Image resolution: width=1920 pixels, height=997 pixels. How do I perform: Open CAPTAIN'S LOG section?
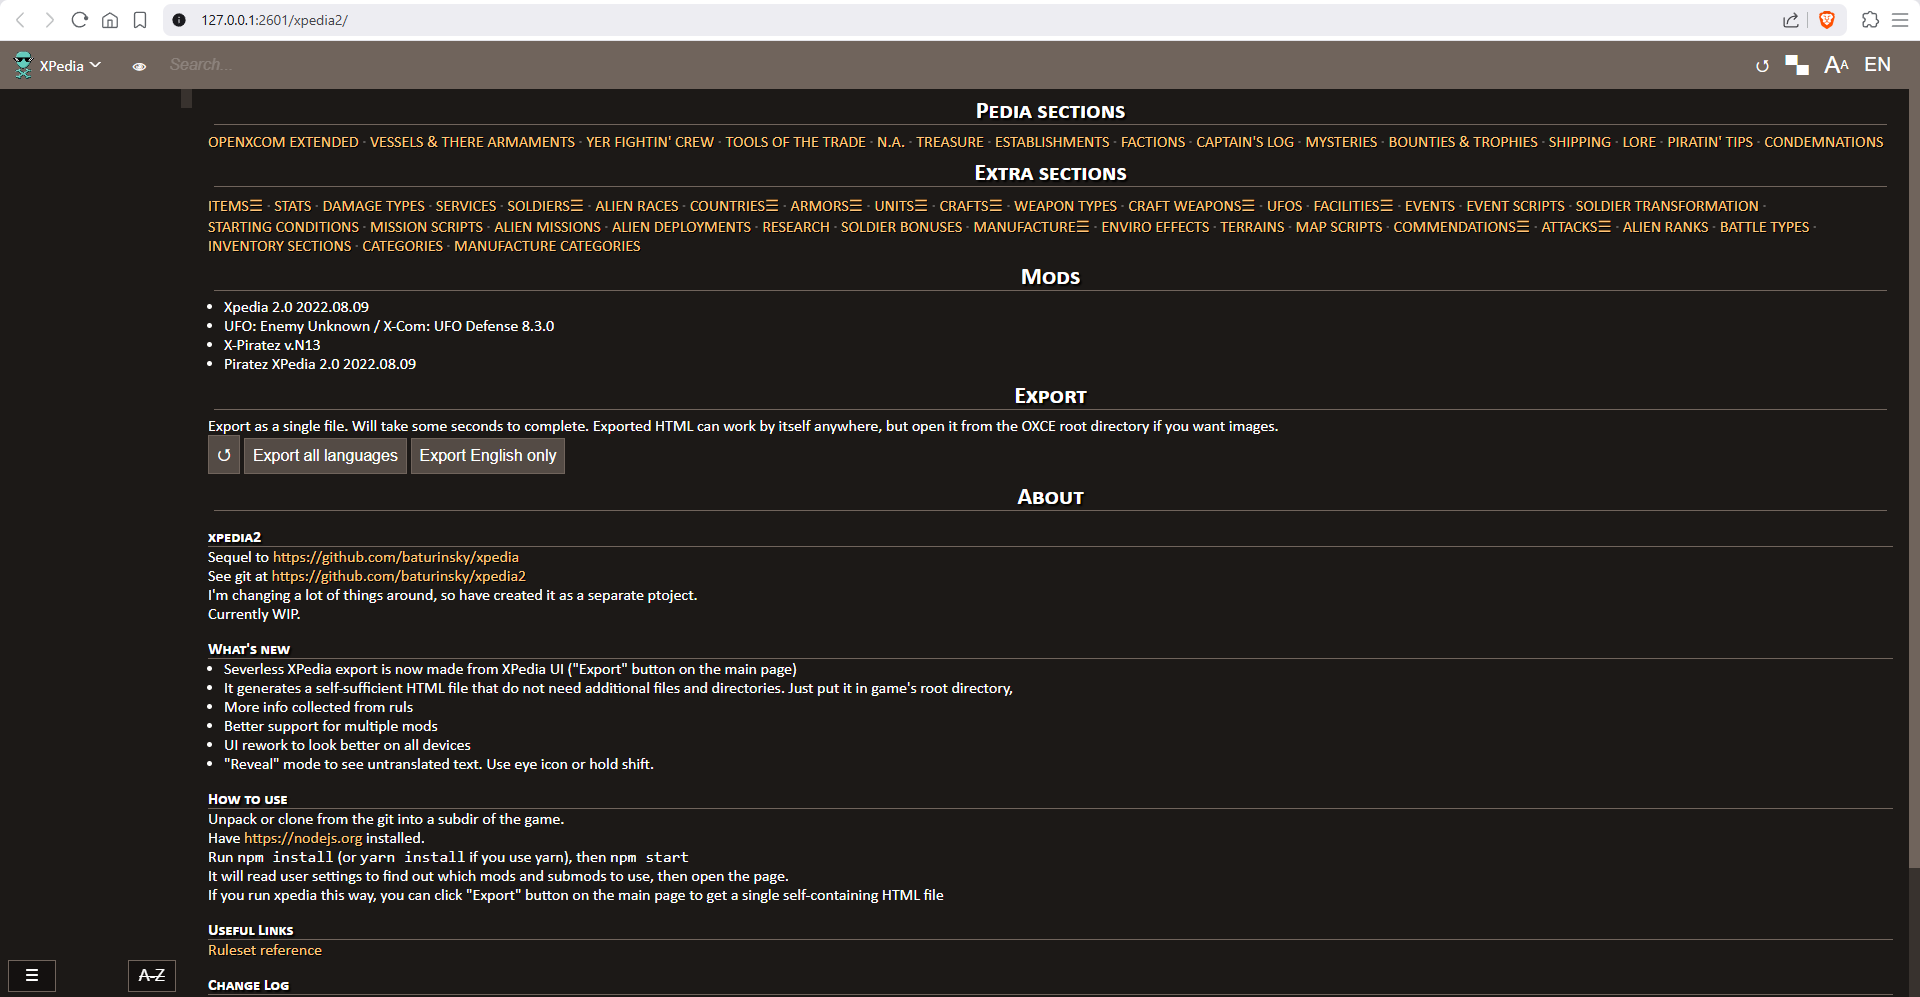click(1245, 142)
